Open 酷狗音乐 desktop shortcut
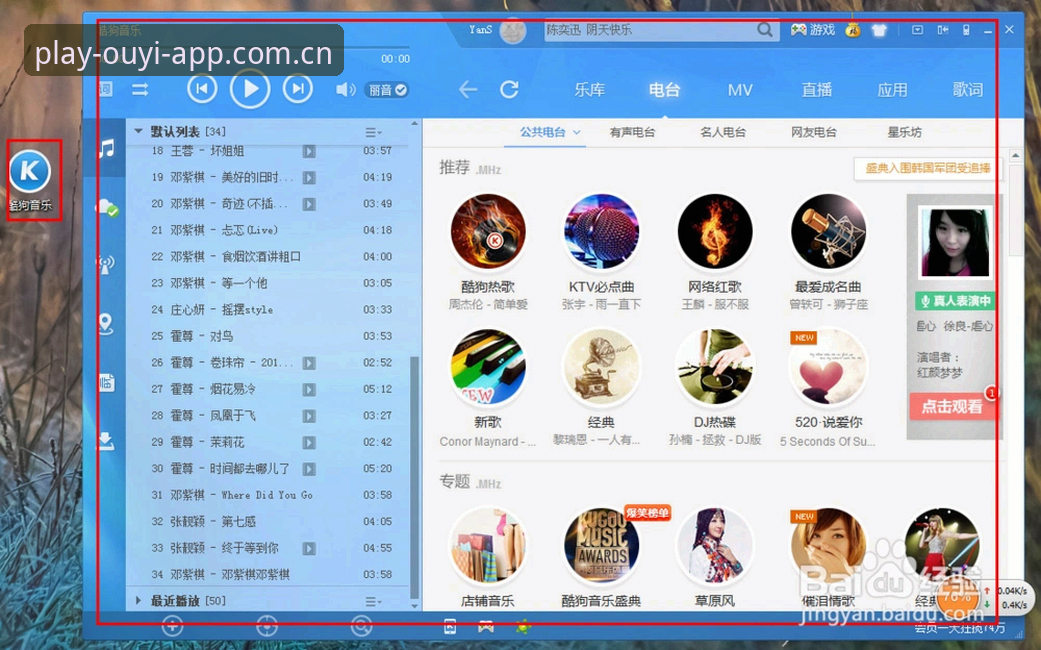 point(31,180)
